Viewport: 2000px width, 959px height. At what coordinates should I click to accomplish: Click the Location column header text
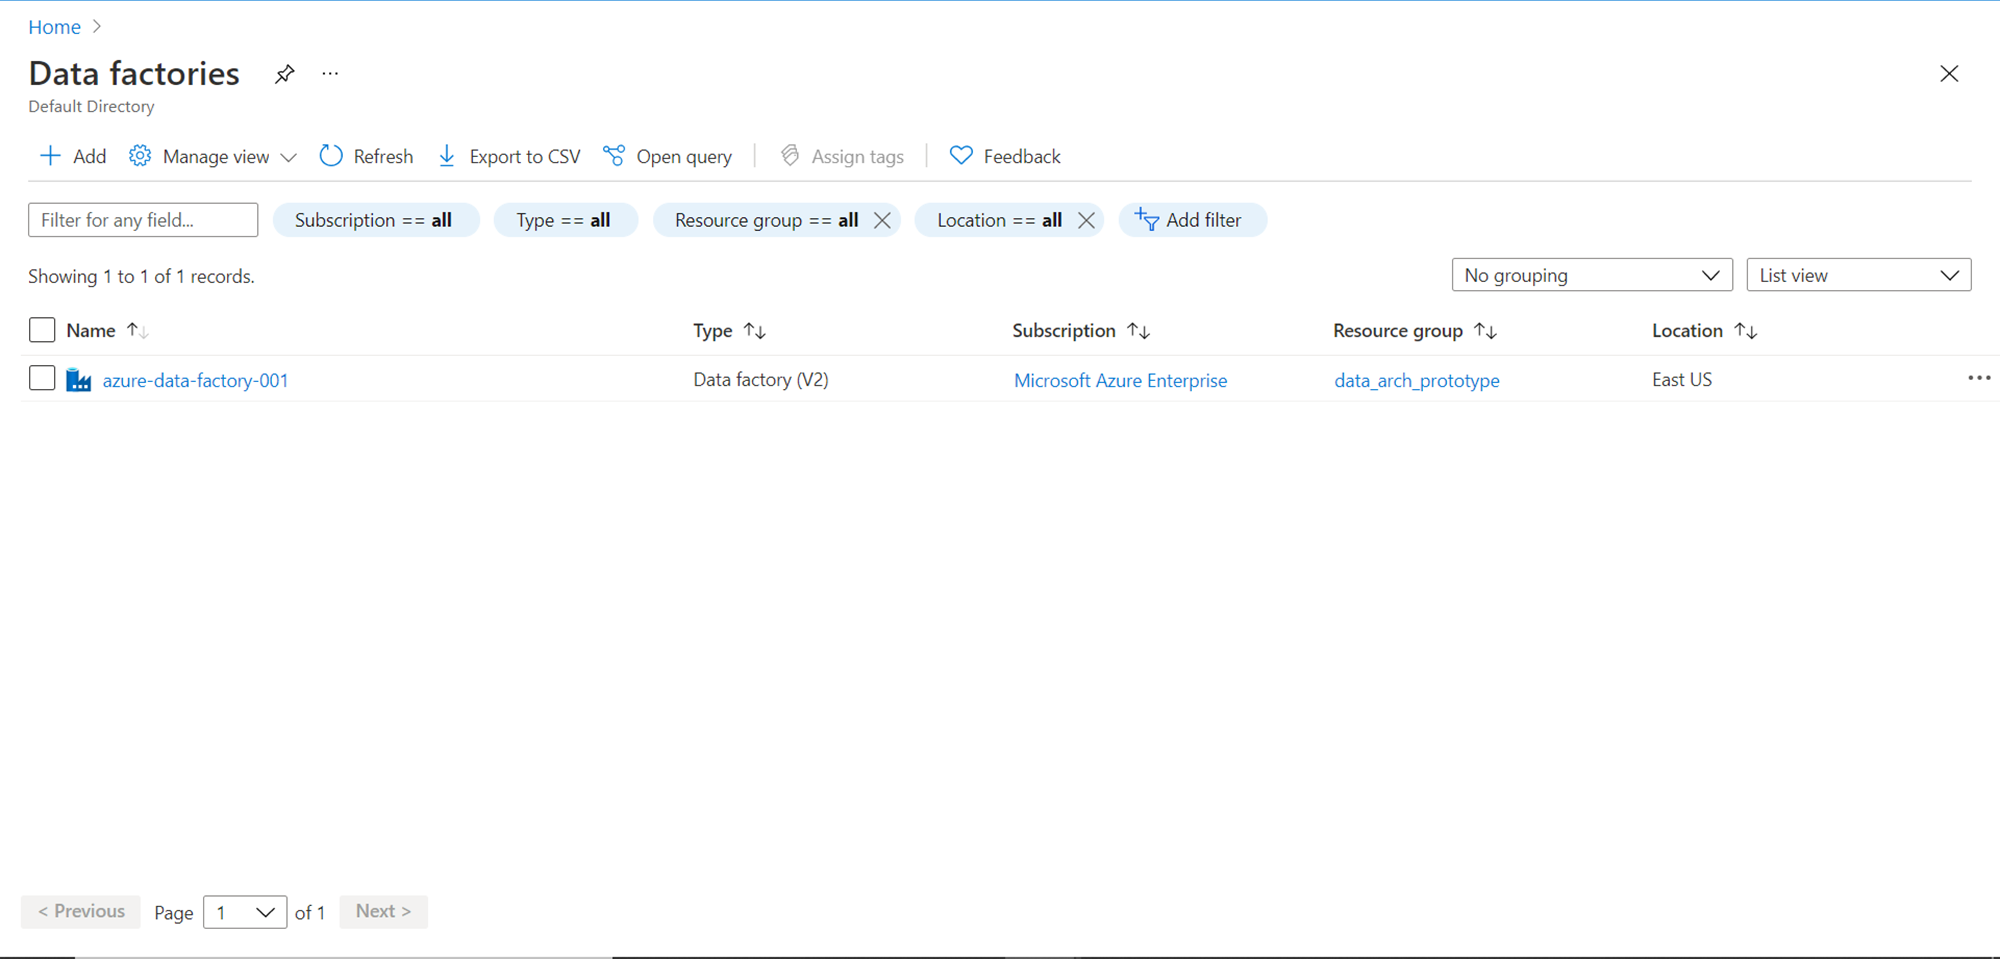click(1688, 331)
